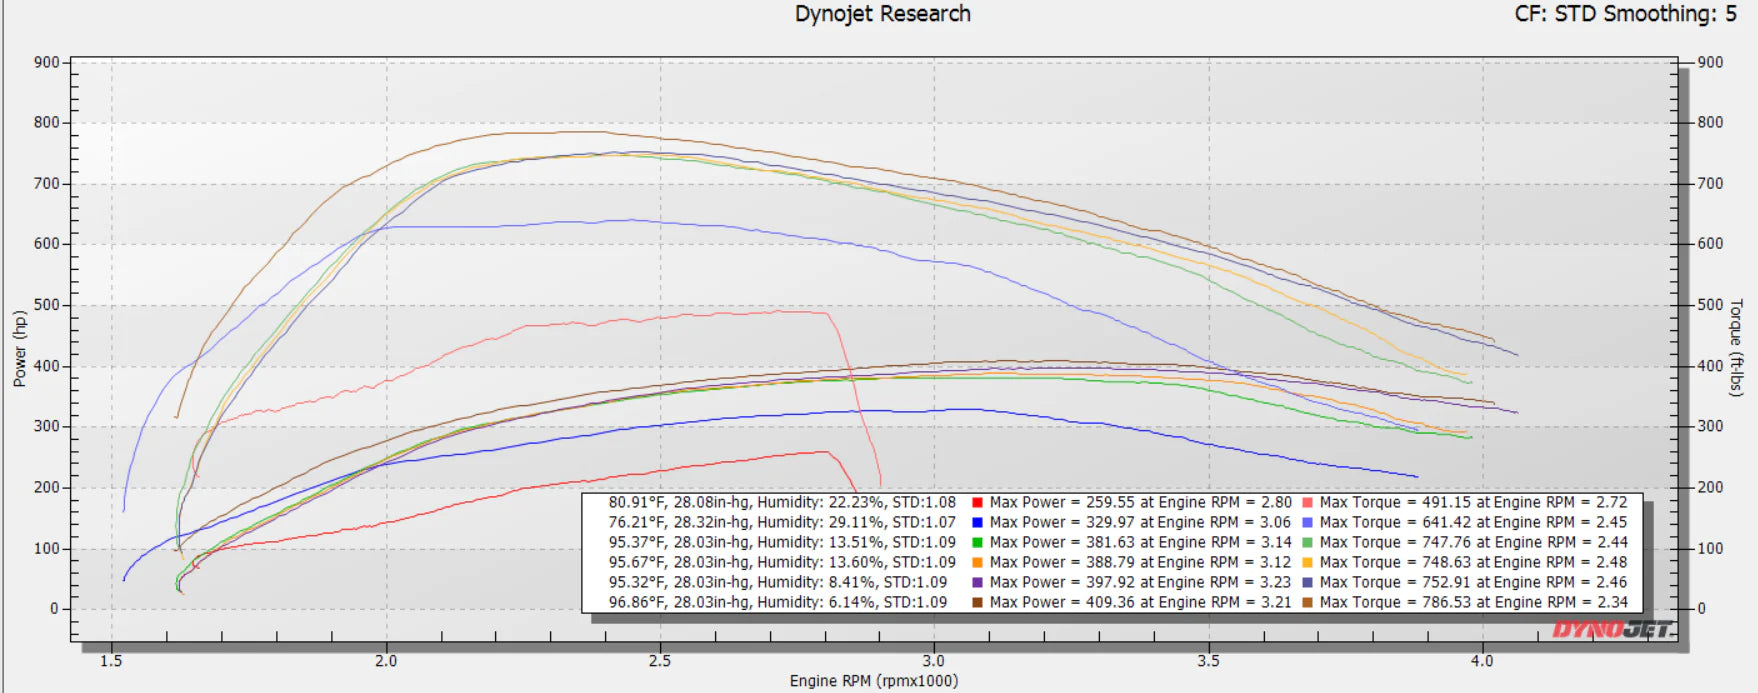Select the 96.86°F run conditions legend row

pyautogui.click(x=778, y=603)
